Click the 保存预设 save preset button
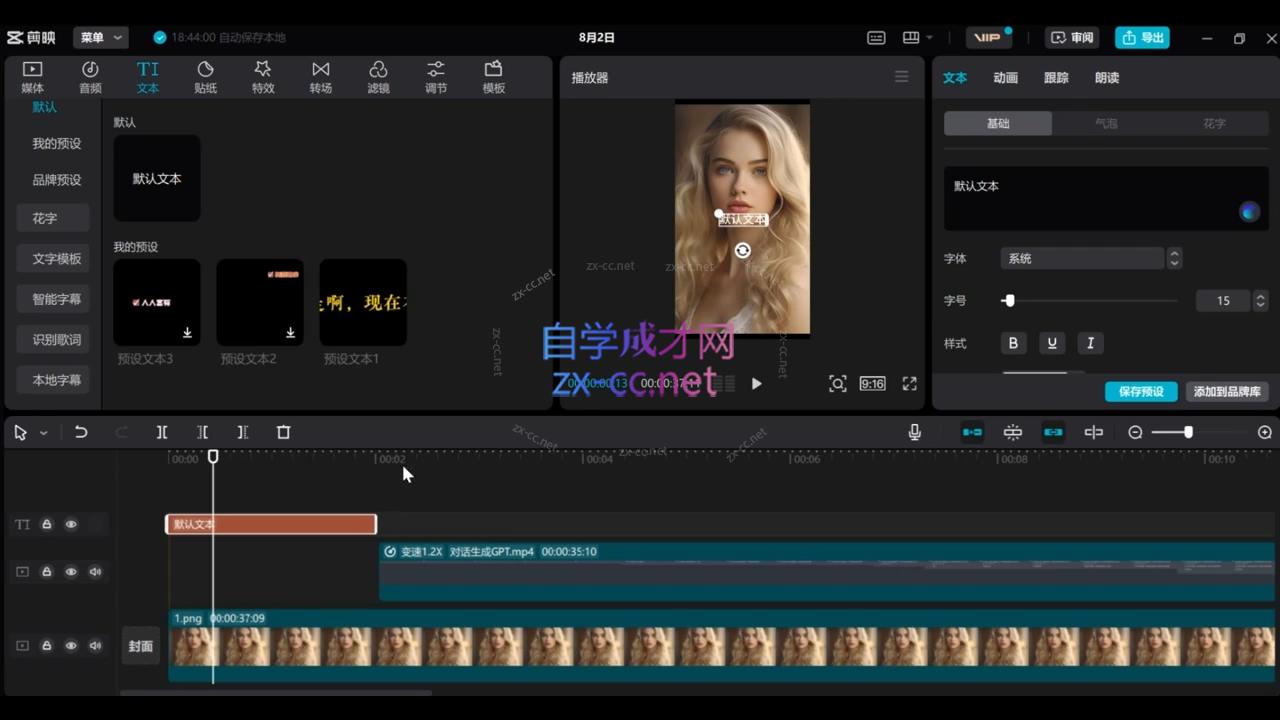Screen dimensions: 1280x720 [x=1140, y=392]
